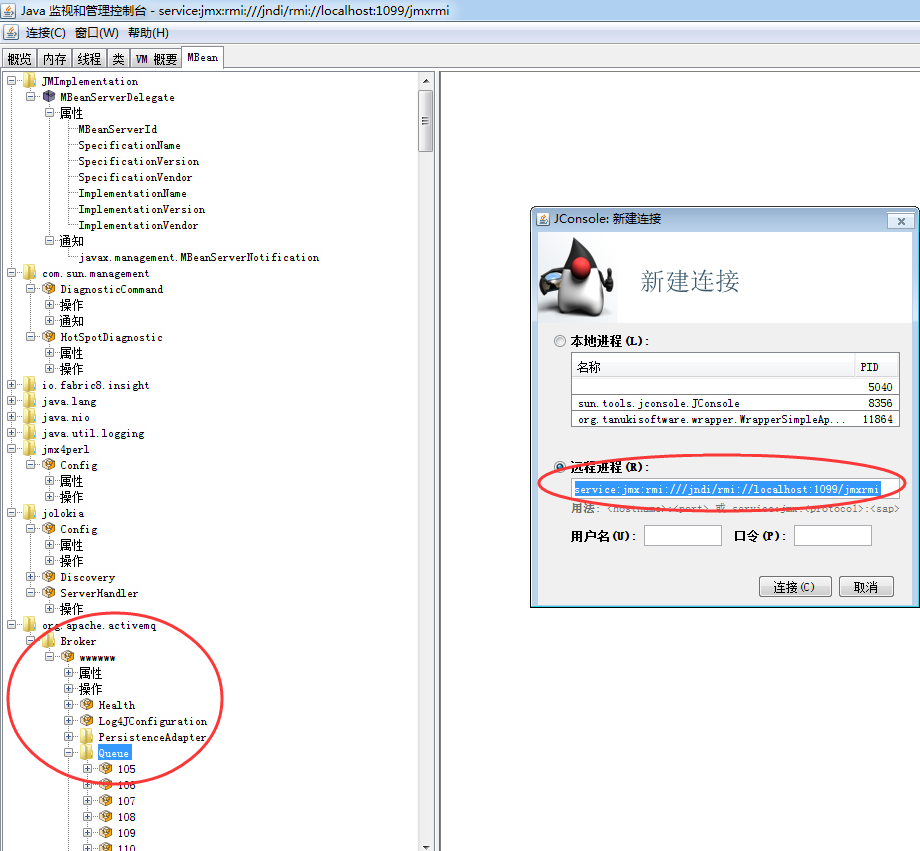Click the MBeanServerDelegate bean icon
This screenshot has height=851, width=920.
coord(49,96)
